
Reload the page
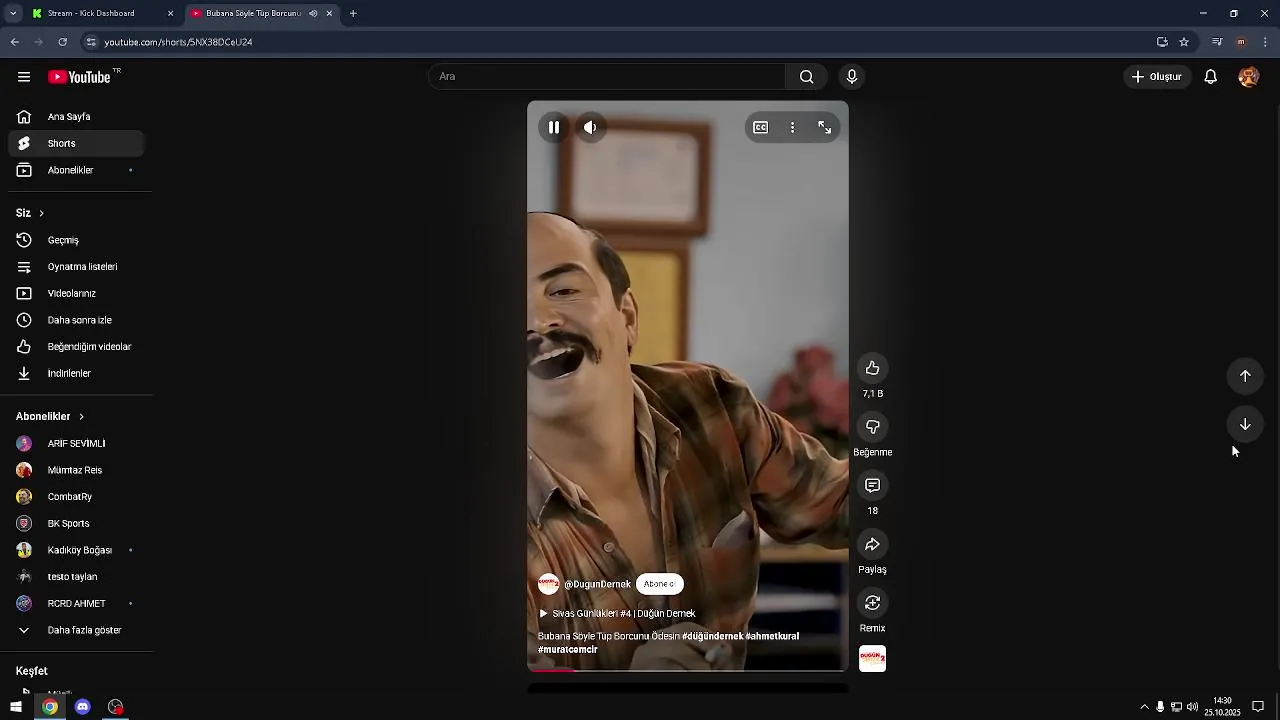tap(62, 42)
